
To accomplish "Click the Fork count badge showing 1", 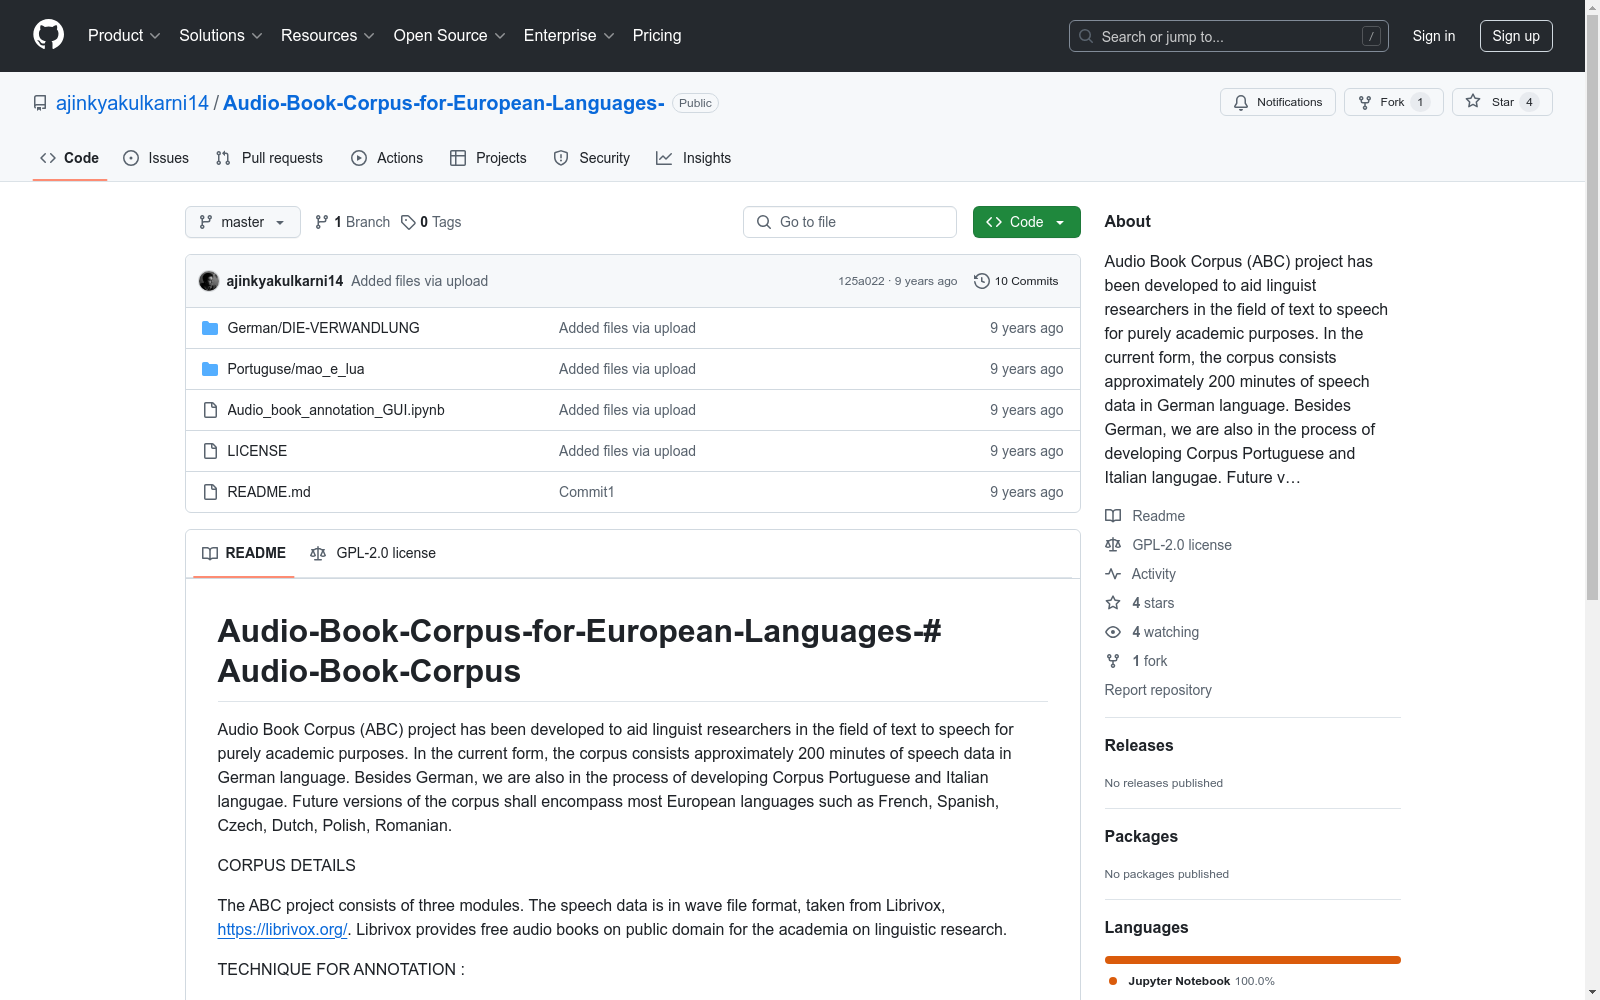I will (1420, 102).
